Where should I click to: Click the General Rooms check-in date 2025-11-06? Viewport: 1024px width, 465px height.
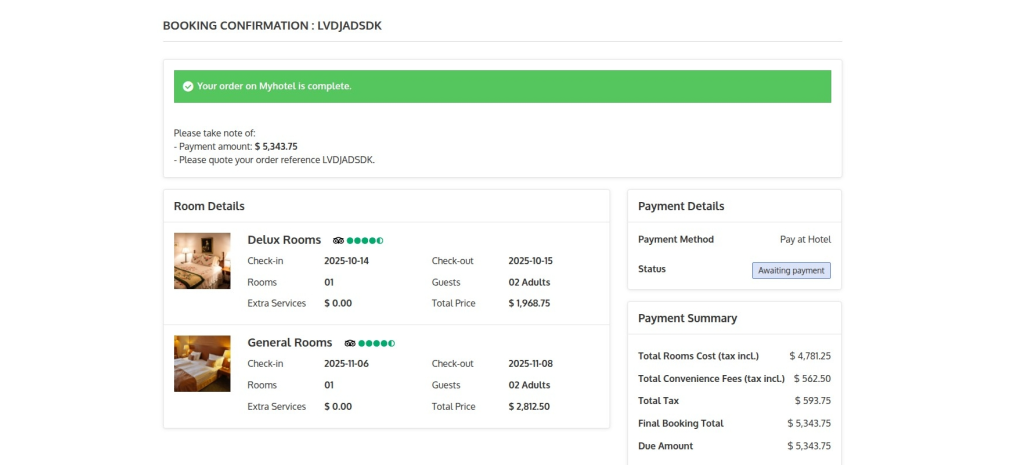coord(346,364)
